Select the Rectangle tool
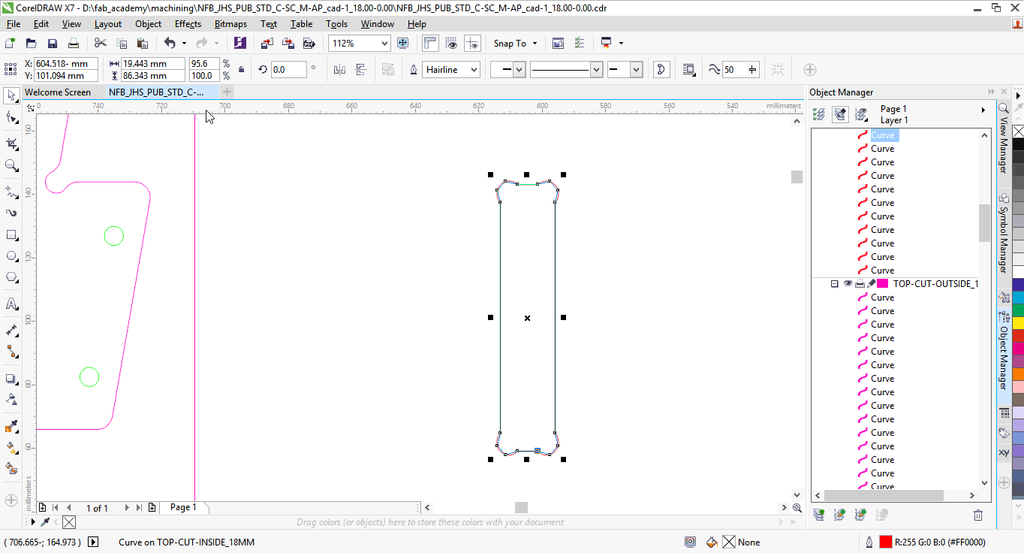The image size is (1024, 553). coord(11,235)
